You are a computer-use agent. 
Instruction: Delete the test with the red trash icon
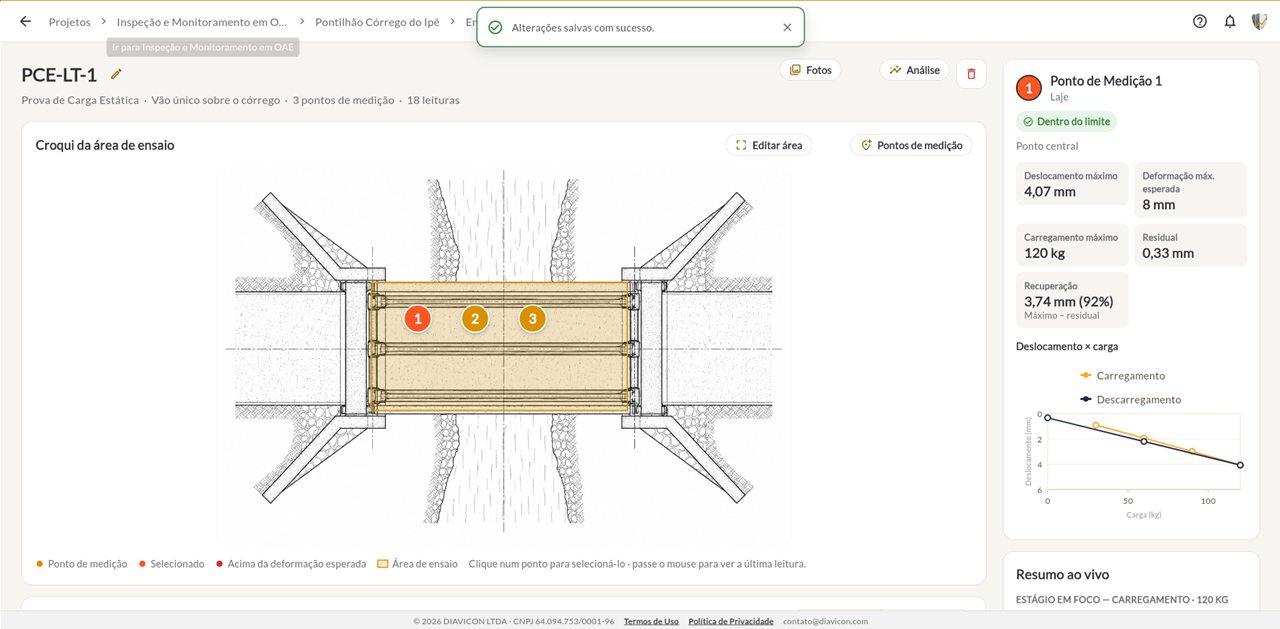pos(971,74)
